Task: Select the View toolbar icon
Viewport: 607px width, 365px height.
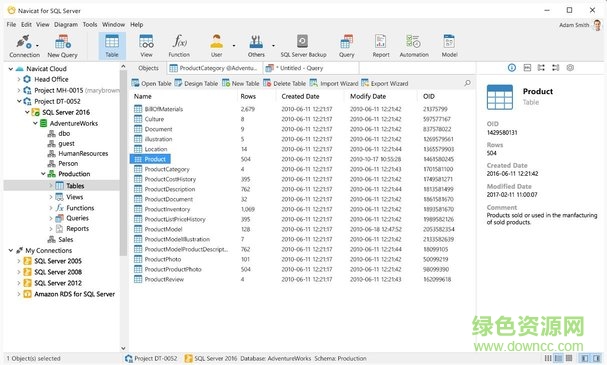Action: [x=146, y=46]
